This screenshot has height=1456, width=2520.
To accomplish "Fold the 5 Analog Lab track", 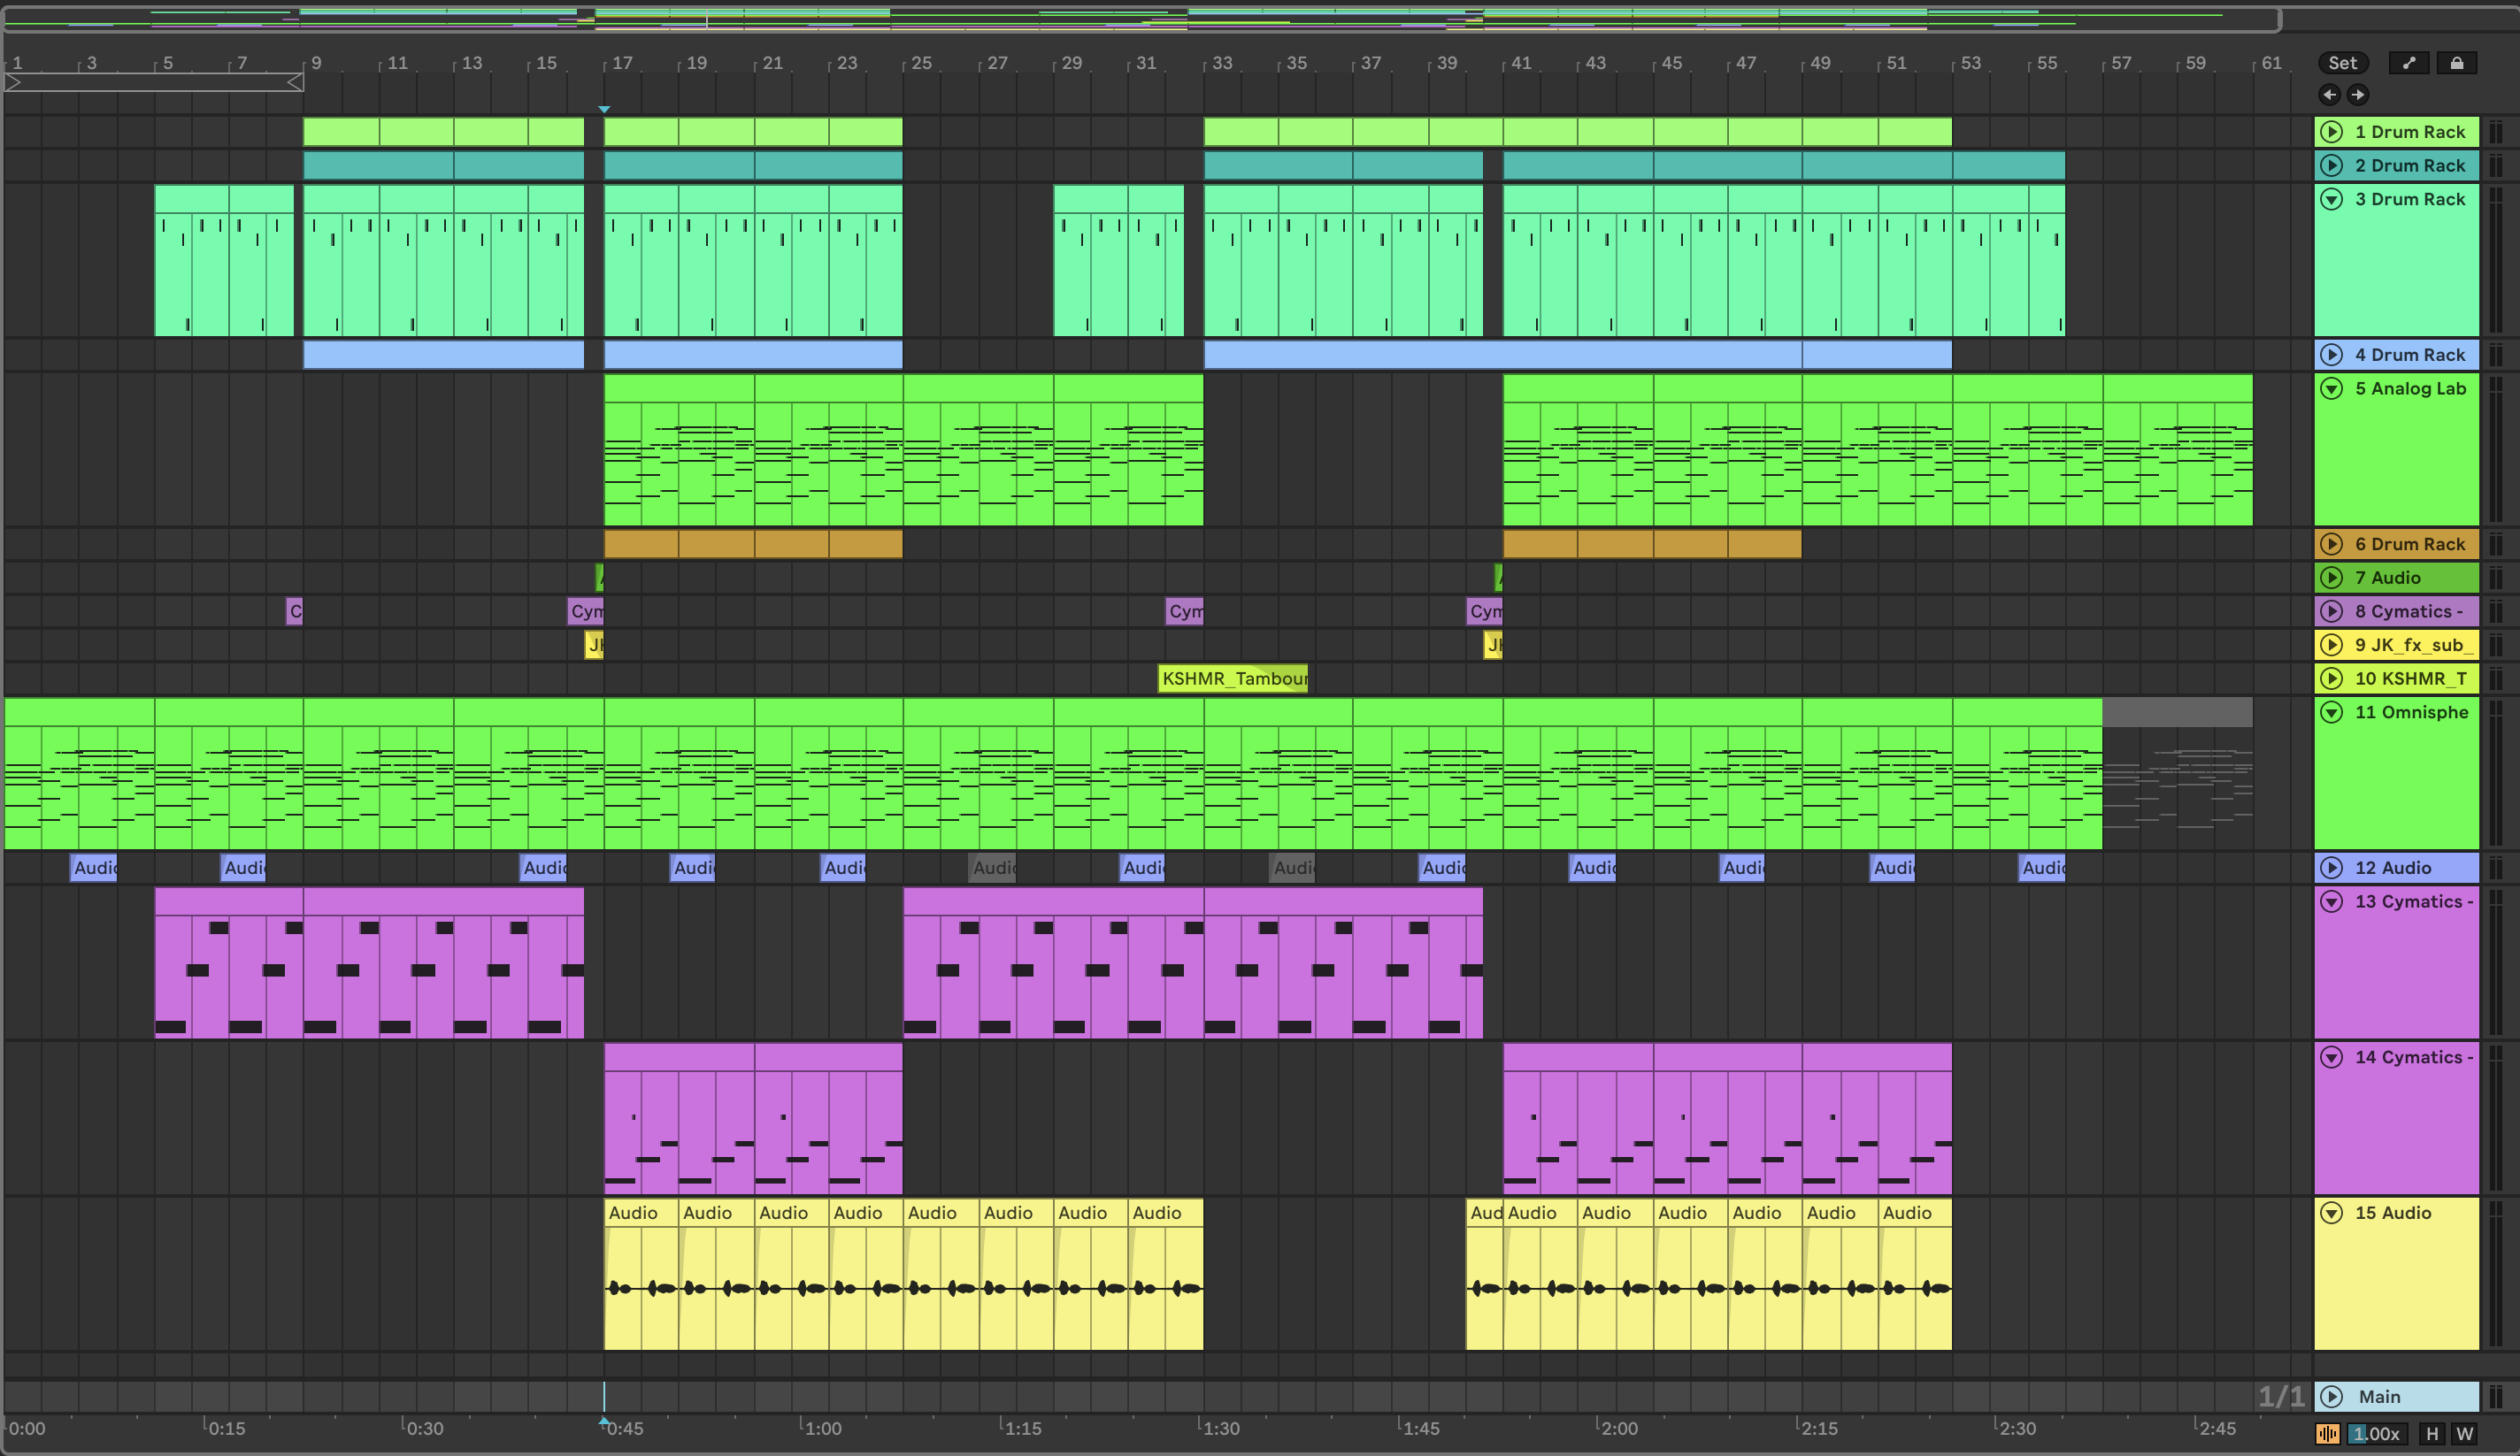I will 2331,389.
